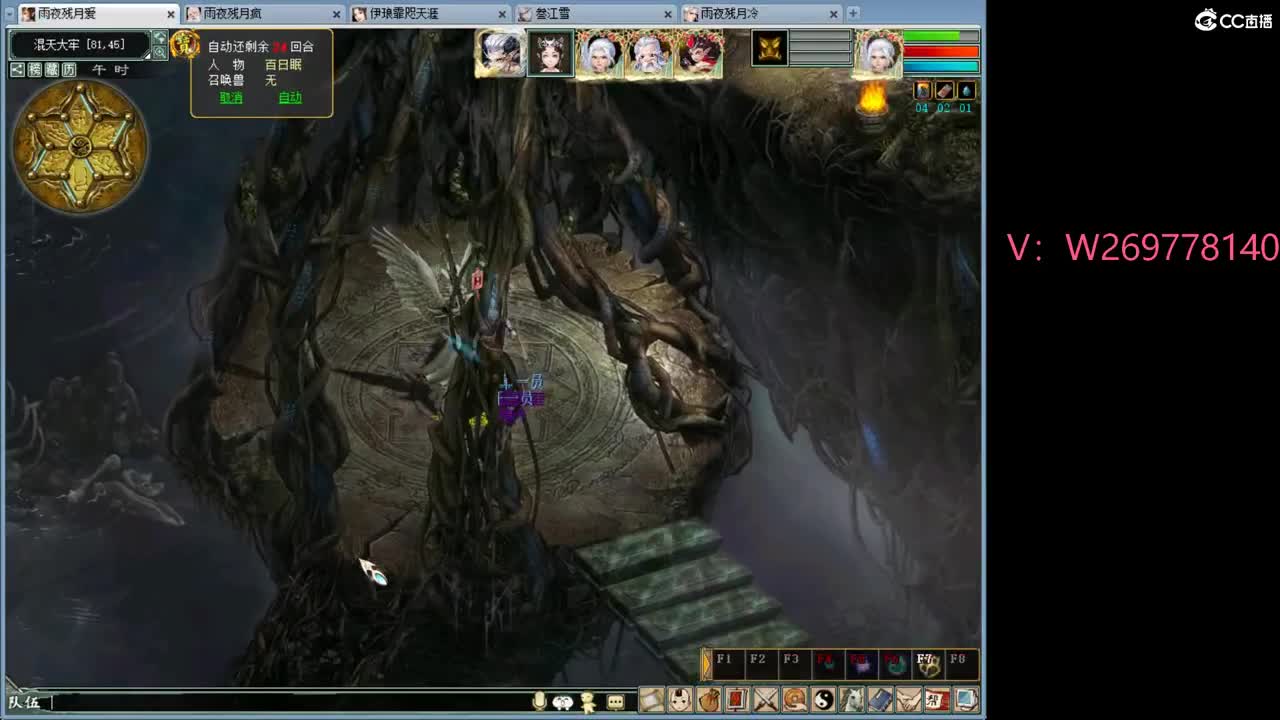Click the second buff icon labeled 02

pos(944,91)
